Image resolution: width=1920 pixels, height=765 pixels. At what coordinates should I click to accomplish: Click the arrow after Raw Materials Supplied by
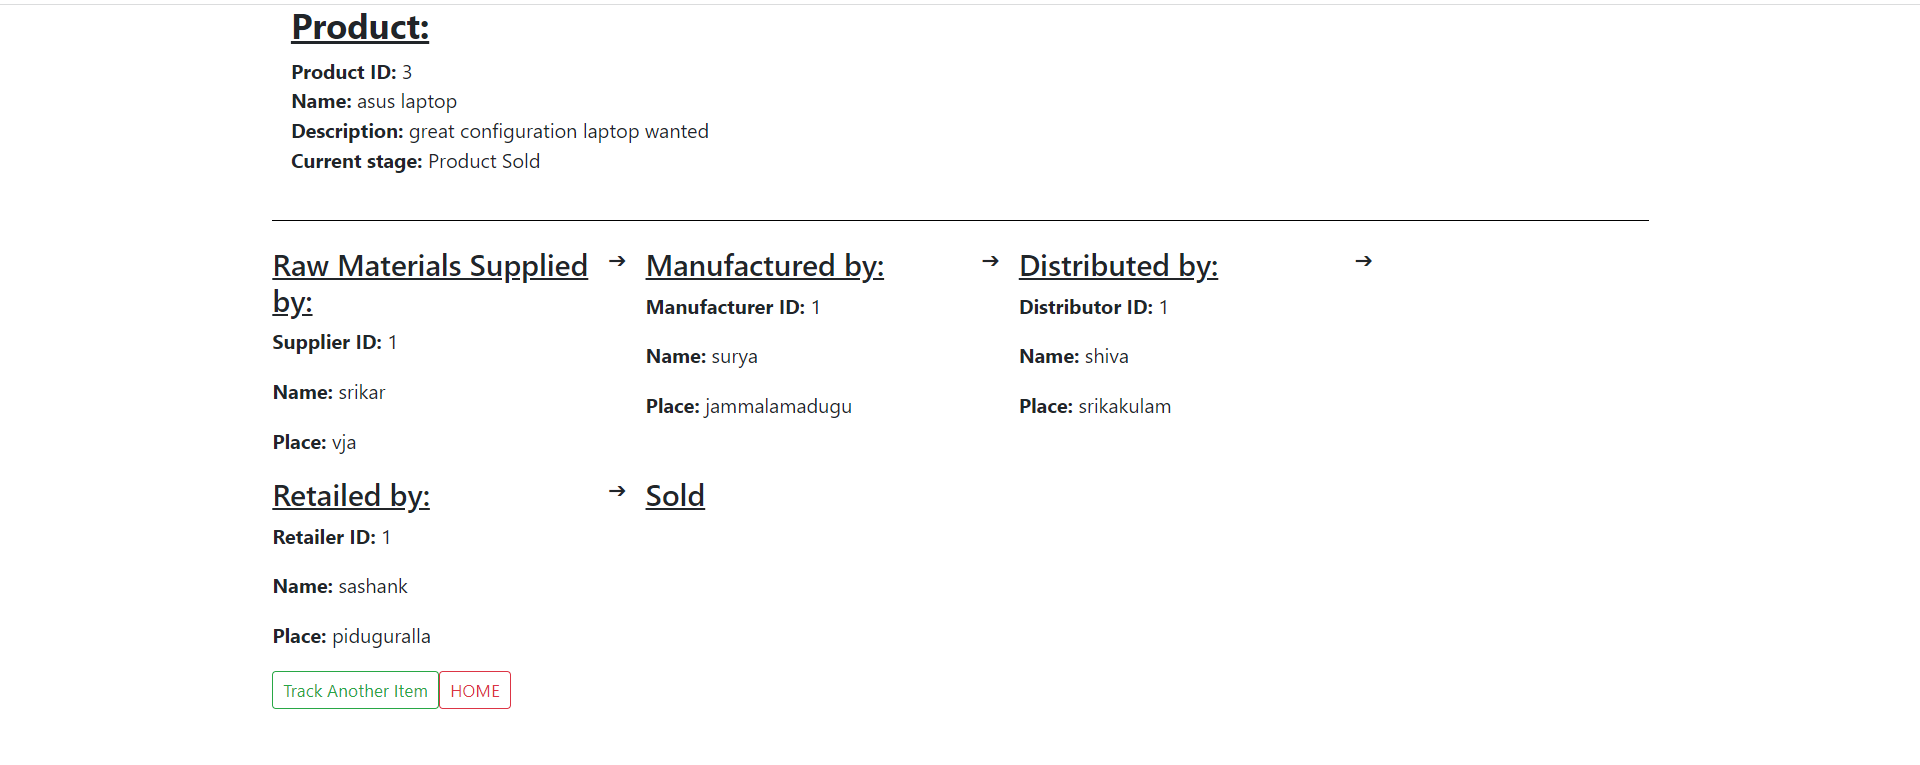[x=616, y=261]
